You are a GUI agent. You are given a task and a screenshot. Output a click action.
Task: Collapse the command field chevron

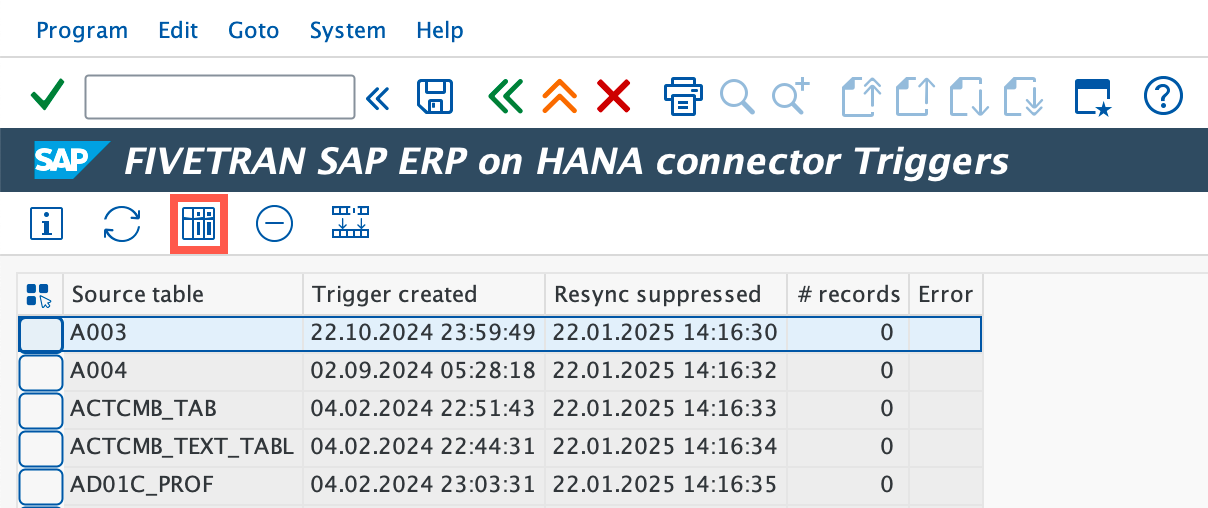click(x=377, y=97)
